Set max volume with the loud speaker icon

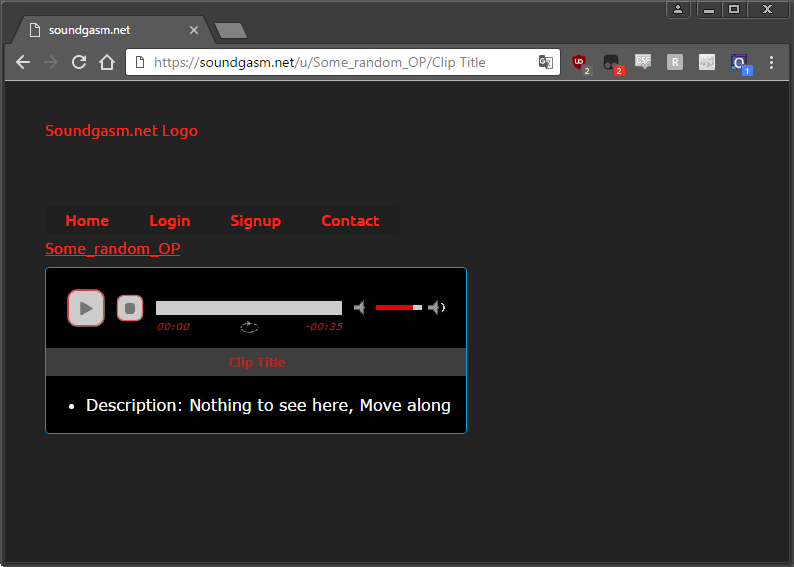[x=436, y=307]
